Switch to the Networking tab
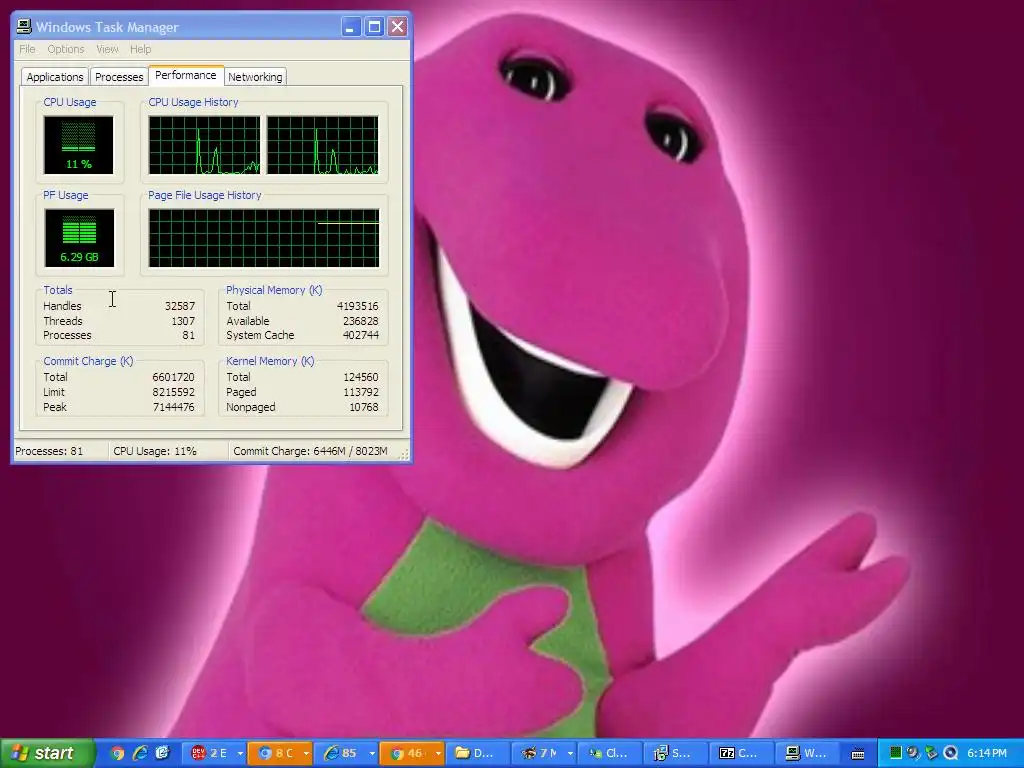Image resolution: width=1024 pixels, height=768 pixels. [x=255, y=77]
